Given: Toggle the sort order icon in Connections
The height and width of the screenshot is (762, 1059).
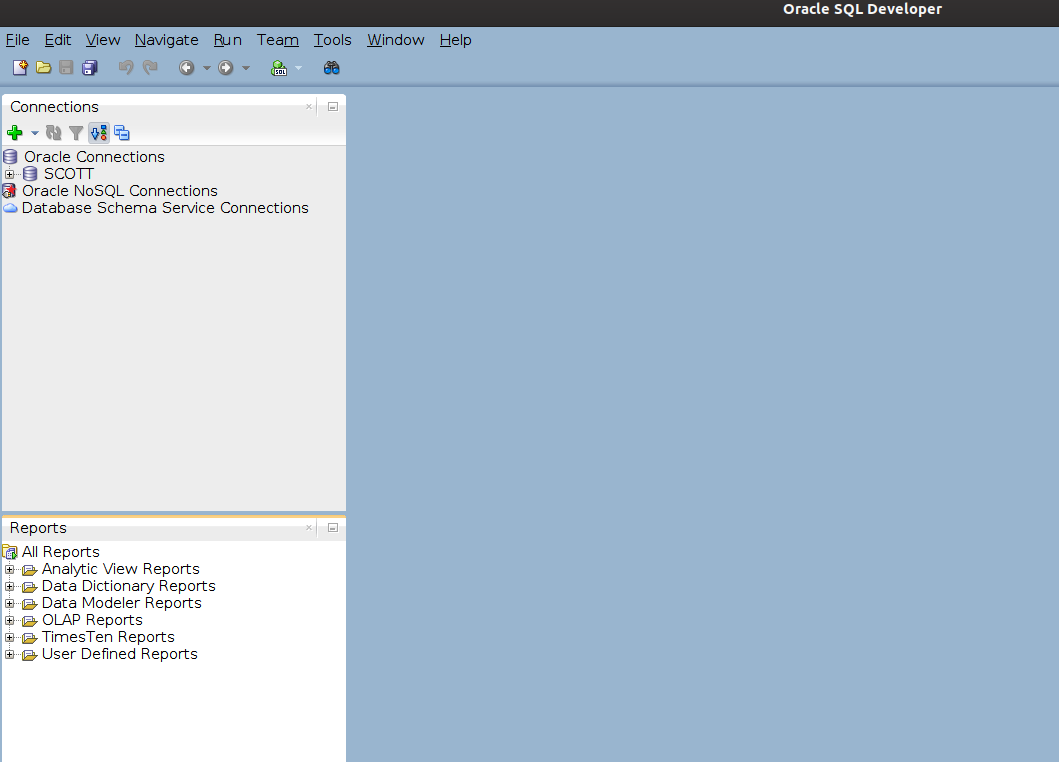Looking at the screenshot, I should 99,133.
